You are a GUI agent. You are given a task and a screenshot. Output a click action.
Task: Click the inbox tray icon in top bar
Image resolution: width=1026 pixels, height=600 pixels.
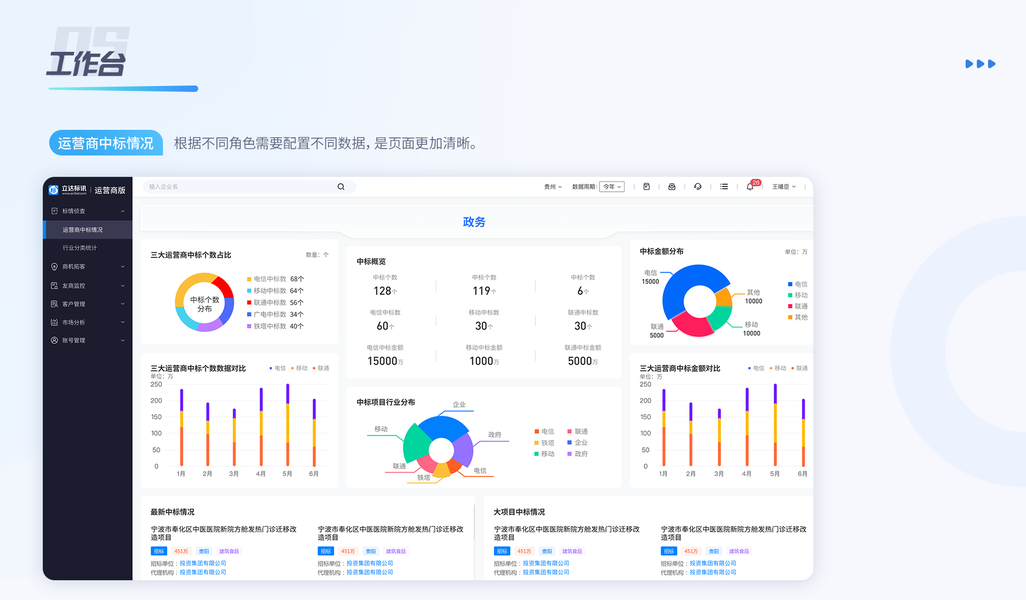click(x=671, y=186)
